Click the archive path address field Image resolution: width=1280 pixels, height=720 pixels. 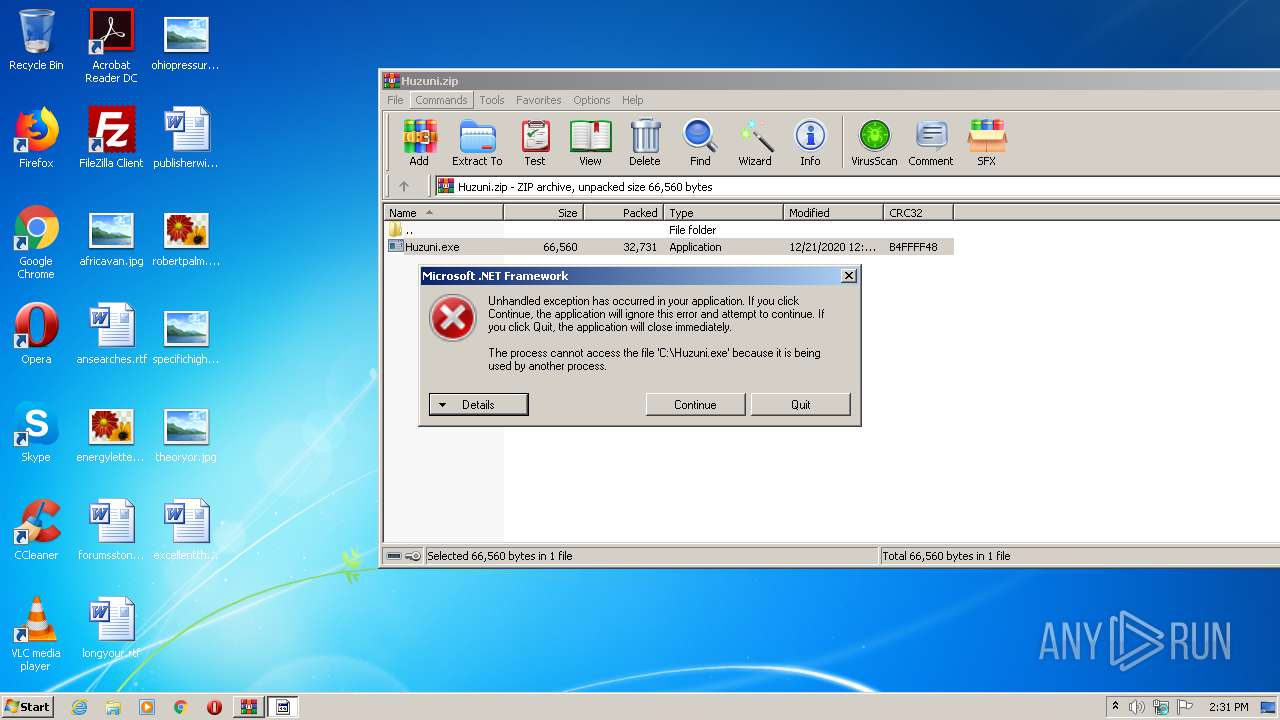[x=856, y=186]
